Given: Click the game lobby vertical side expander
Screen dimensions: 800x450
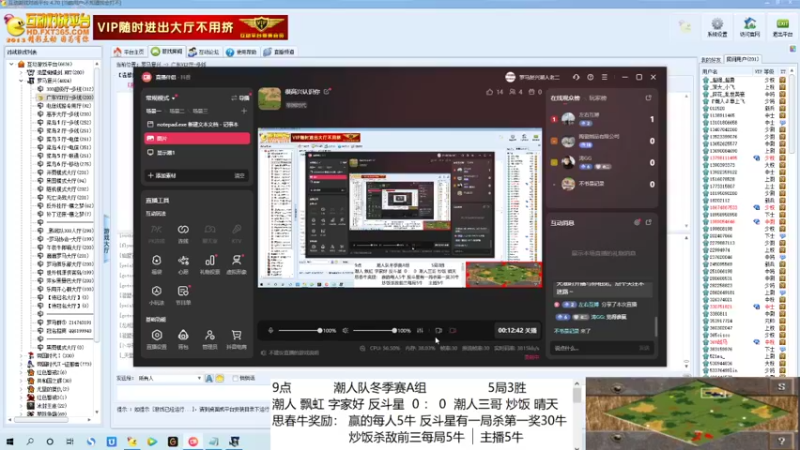Looking at the screenshot, I should pyautogui.click(x=107, y=240).
